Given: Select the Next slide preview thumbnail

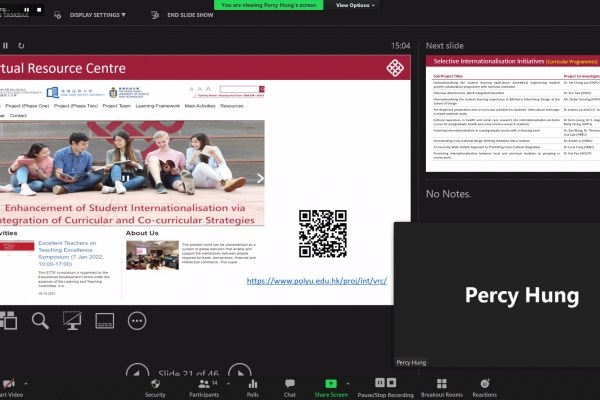Looking at the screenshot, I should [513, 114].
